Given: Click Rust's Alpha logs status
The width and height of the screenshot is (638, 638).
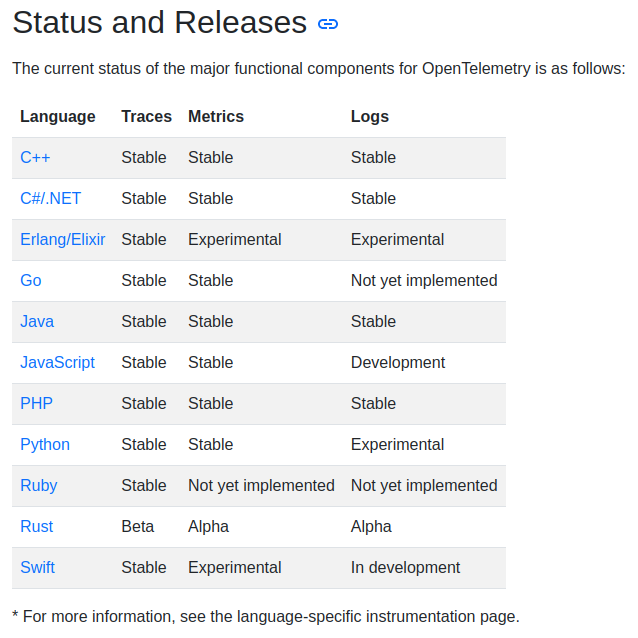Looking at the screenshot, I should point(371,527).
